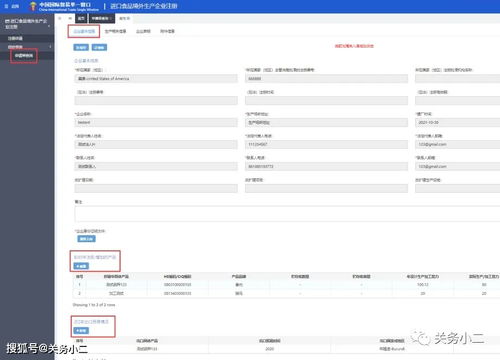Click the left arrow in the page tab strip
The width and height of the screenshot is (500, 360).
[60, 18]
